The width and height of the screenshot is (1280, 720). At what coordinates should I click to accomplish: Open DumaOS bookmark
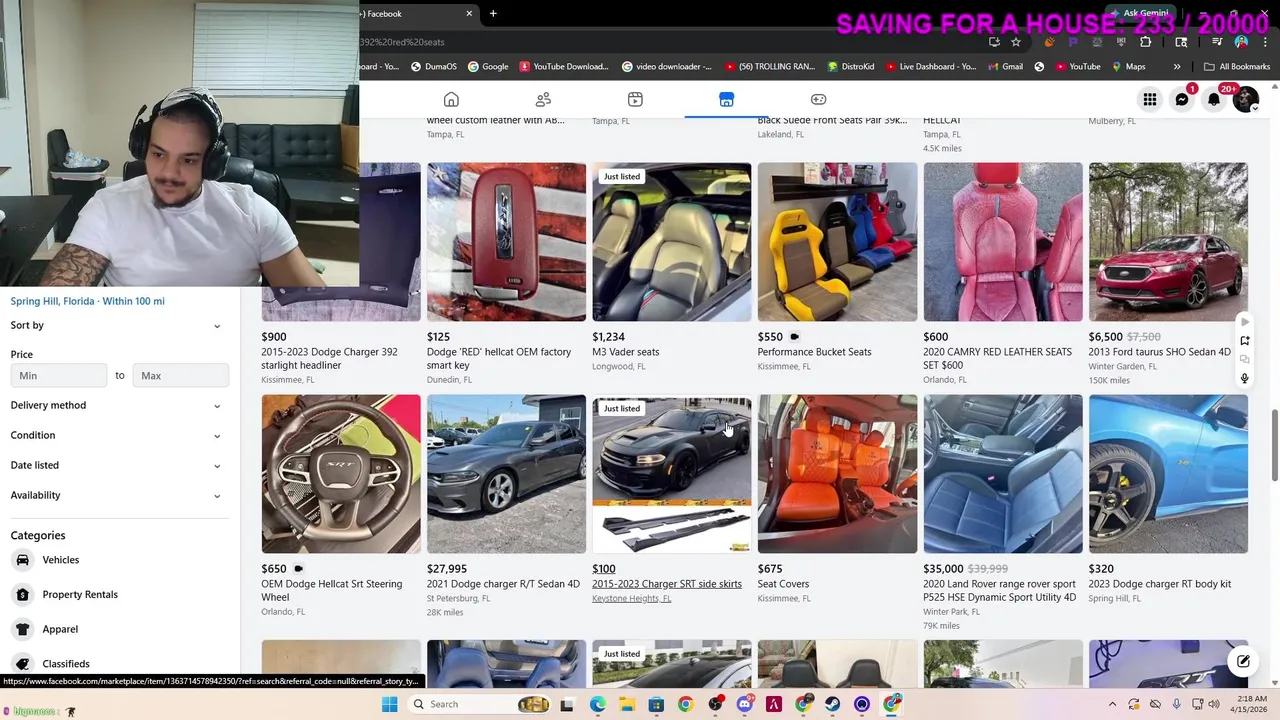[x=434, y=66]
